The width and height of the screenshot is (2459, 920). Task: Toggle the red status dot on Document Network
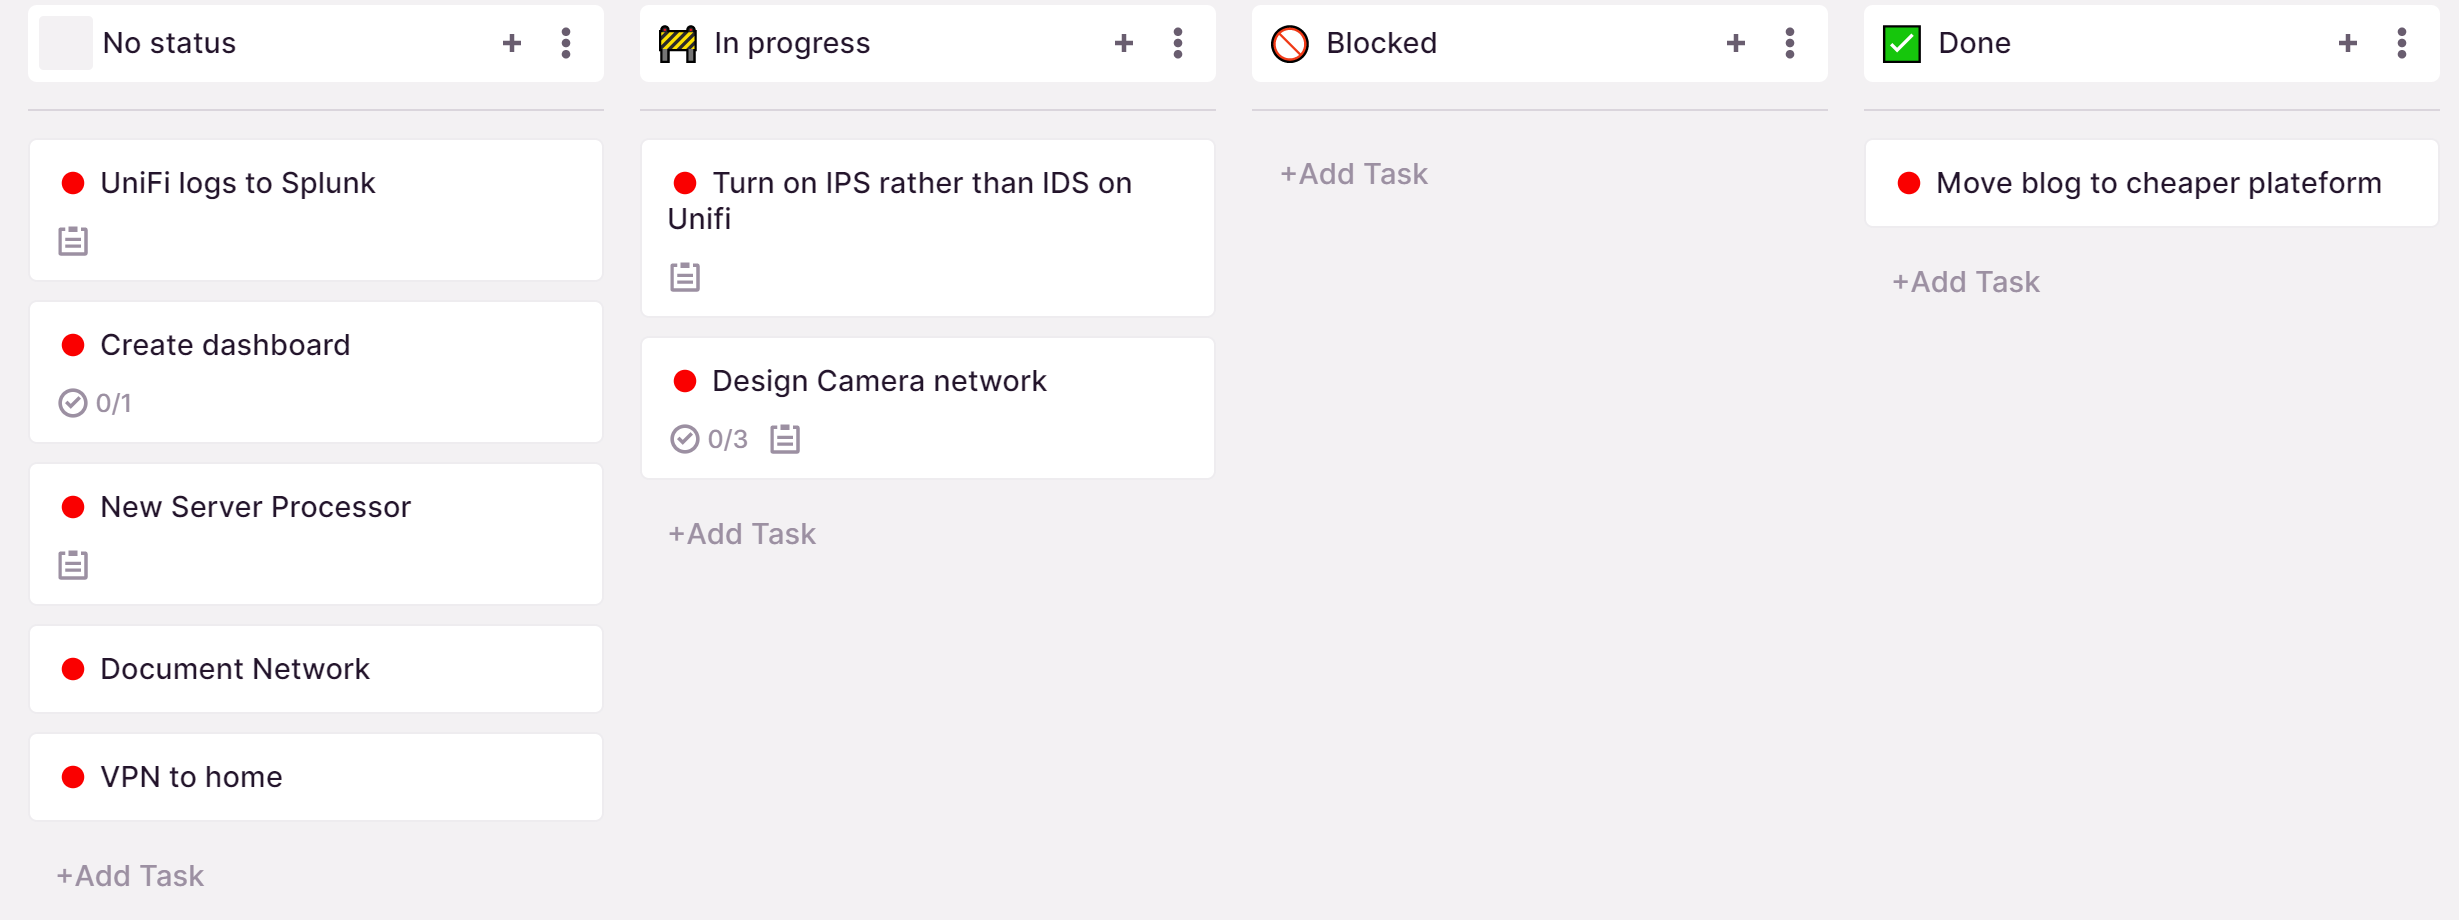coord(73,669)
